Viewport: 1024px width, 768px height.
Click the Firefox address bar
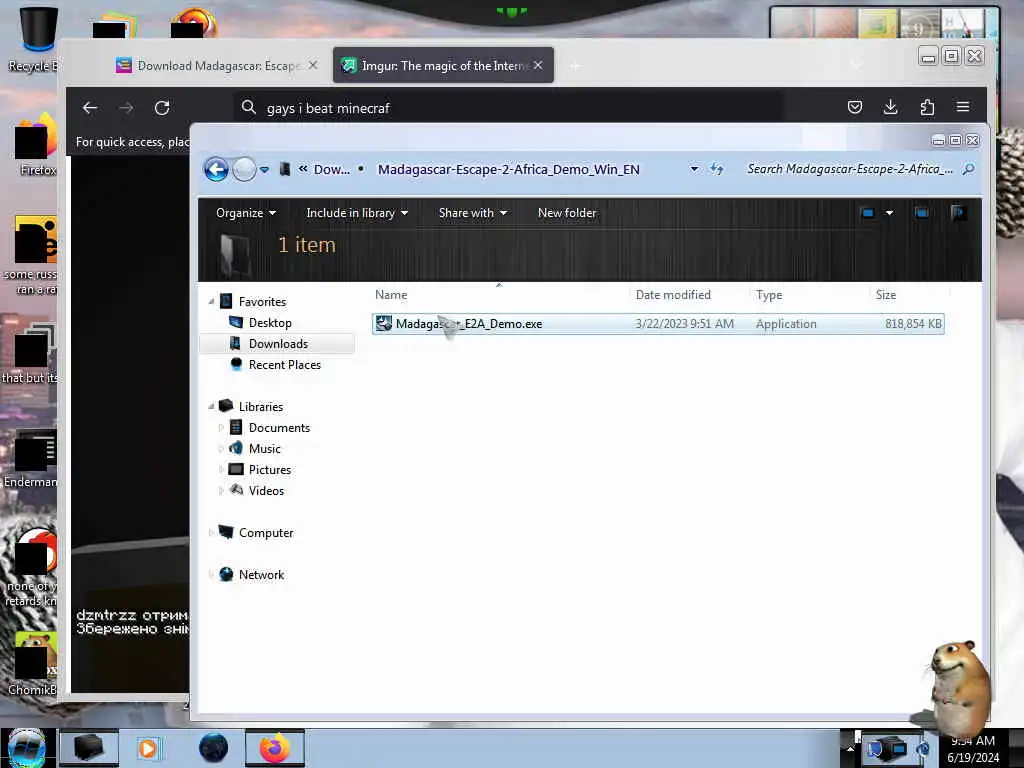(509, 108)
